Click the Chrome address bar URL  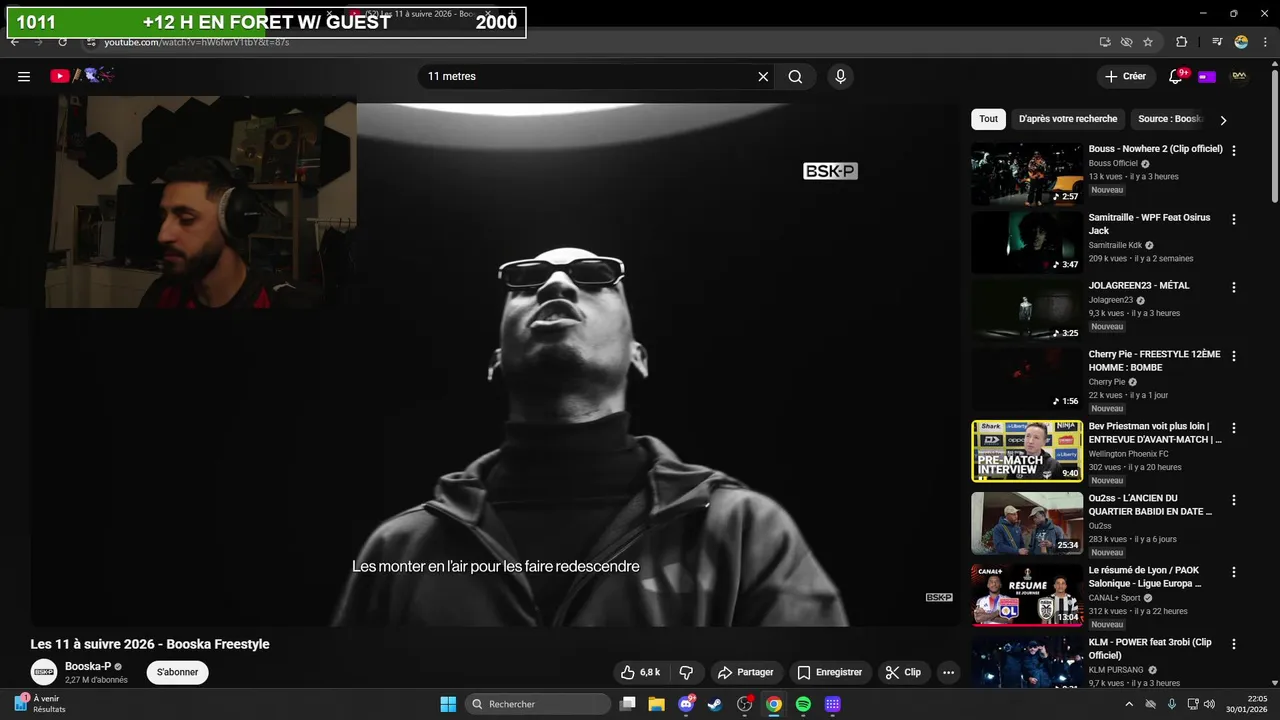pos(197,42)
